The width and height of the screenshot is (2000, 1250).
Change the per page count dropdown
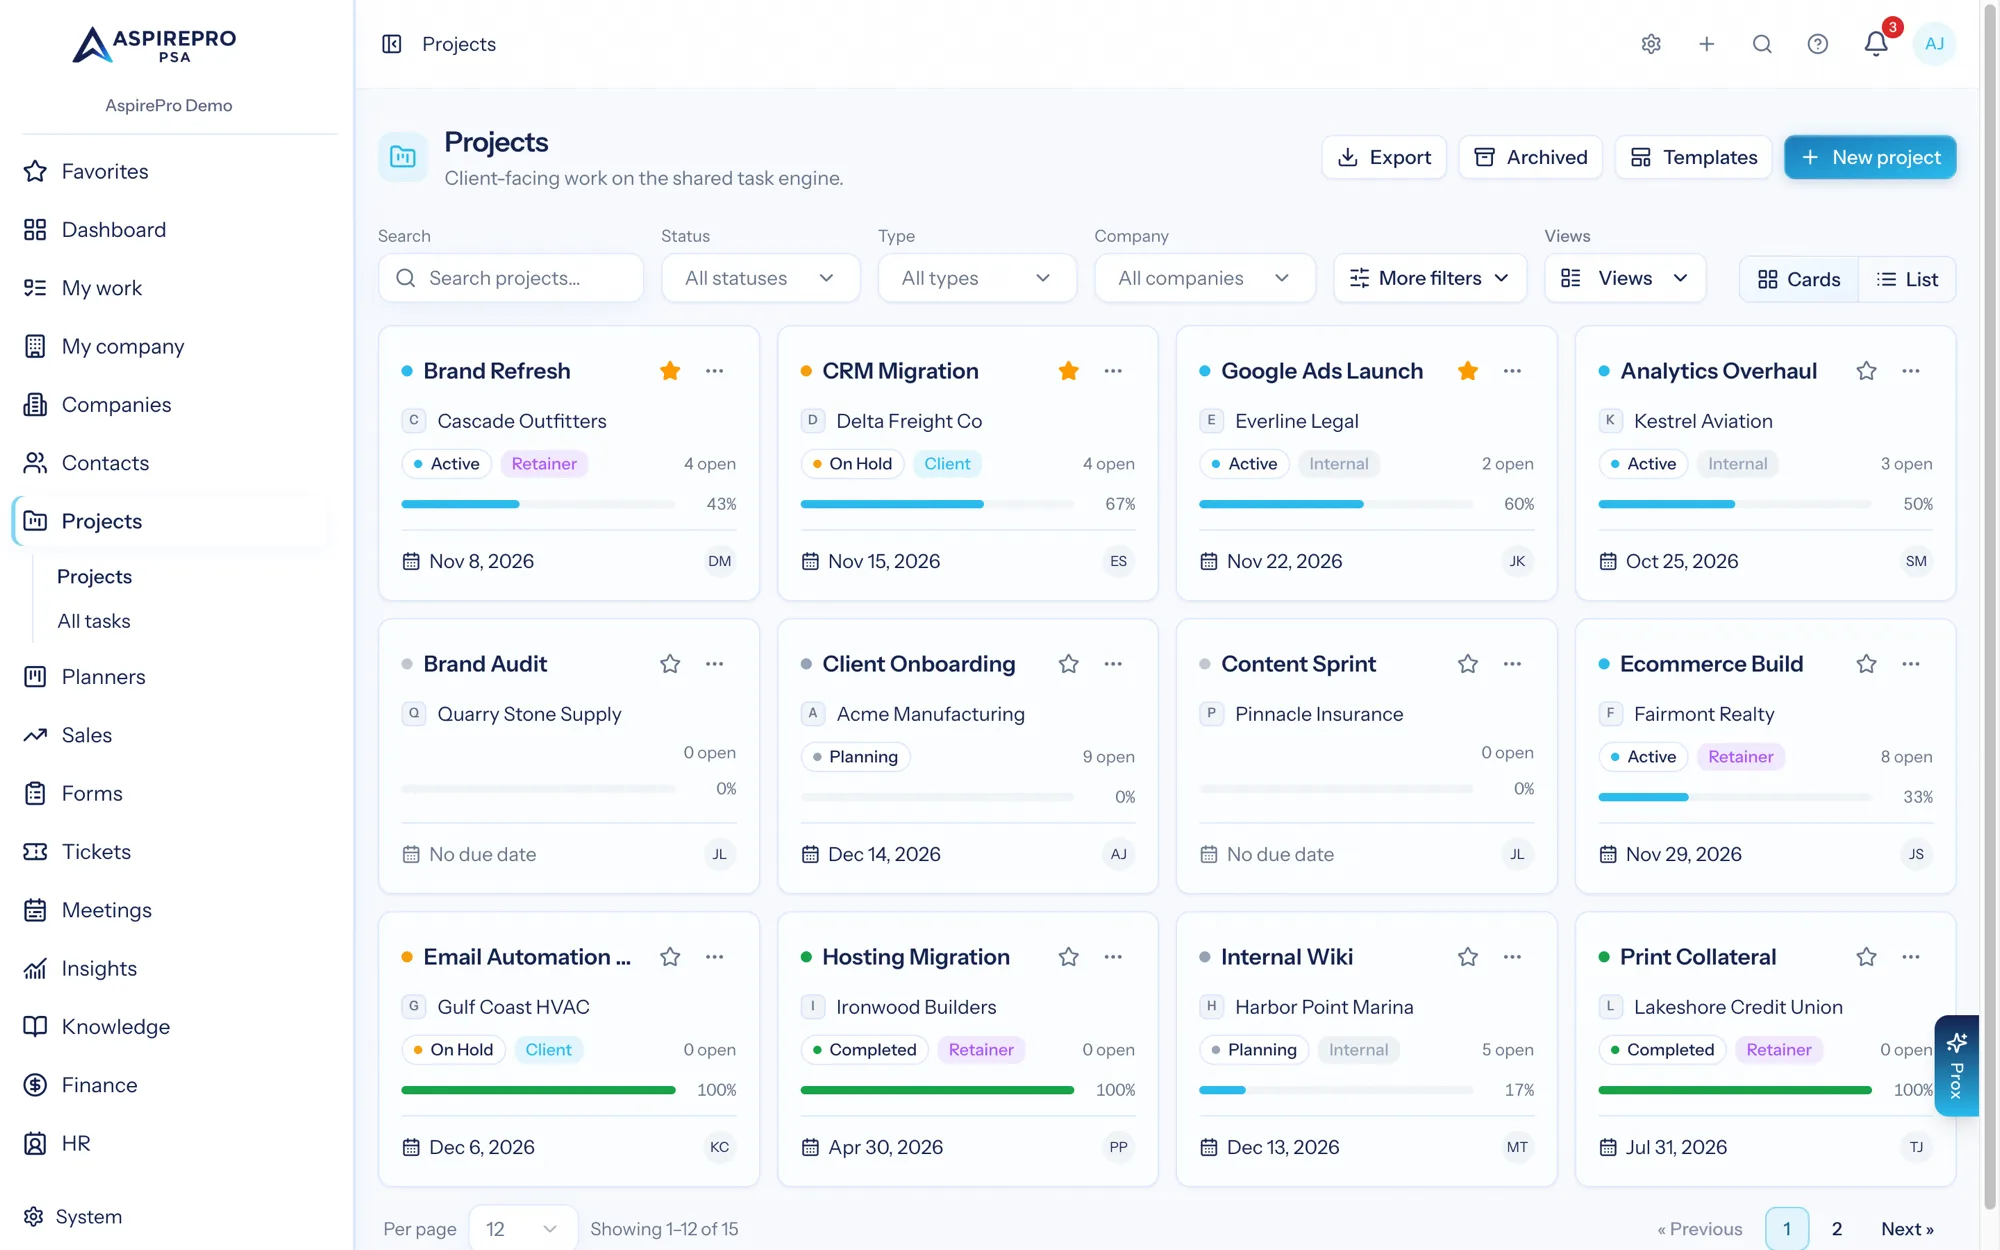pos(522,1229)
